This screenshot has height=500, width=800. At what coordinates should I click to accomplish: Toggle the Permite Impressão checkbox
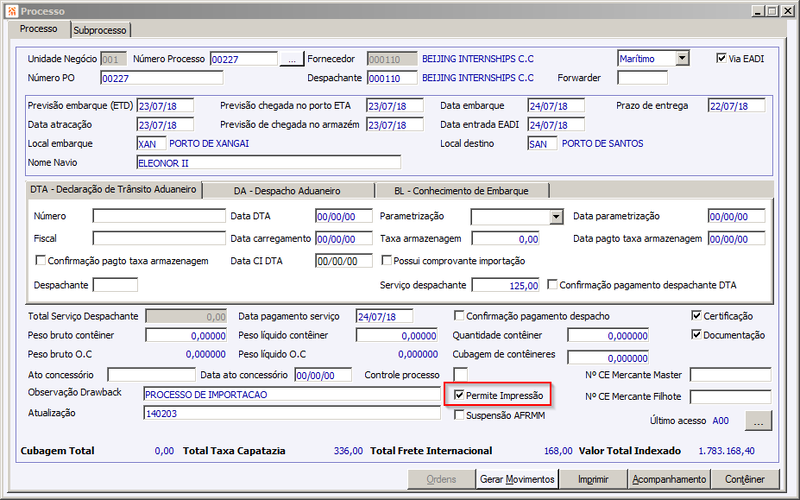[x=459, y=395]
